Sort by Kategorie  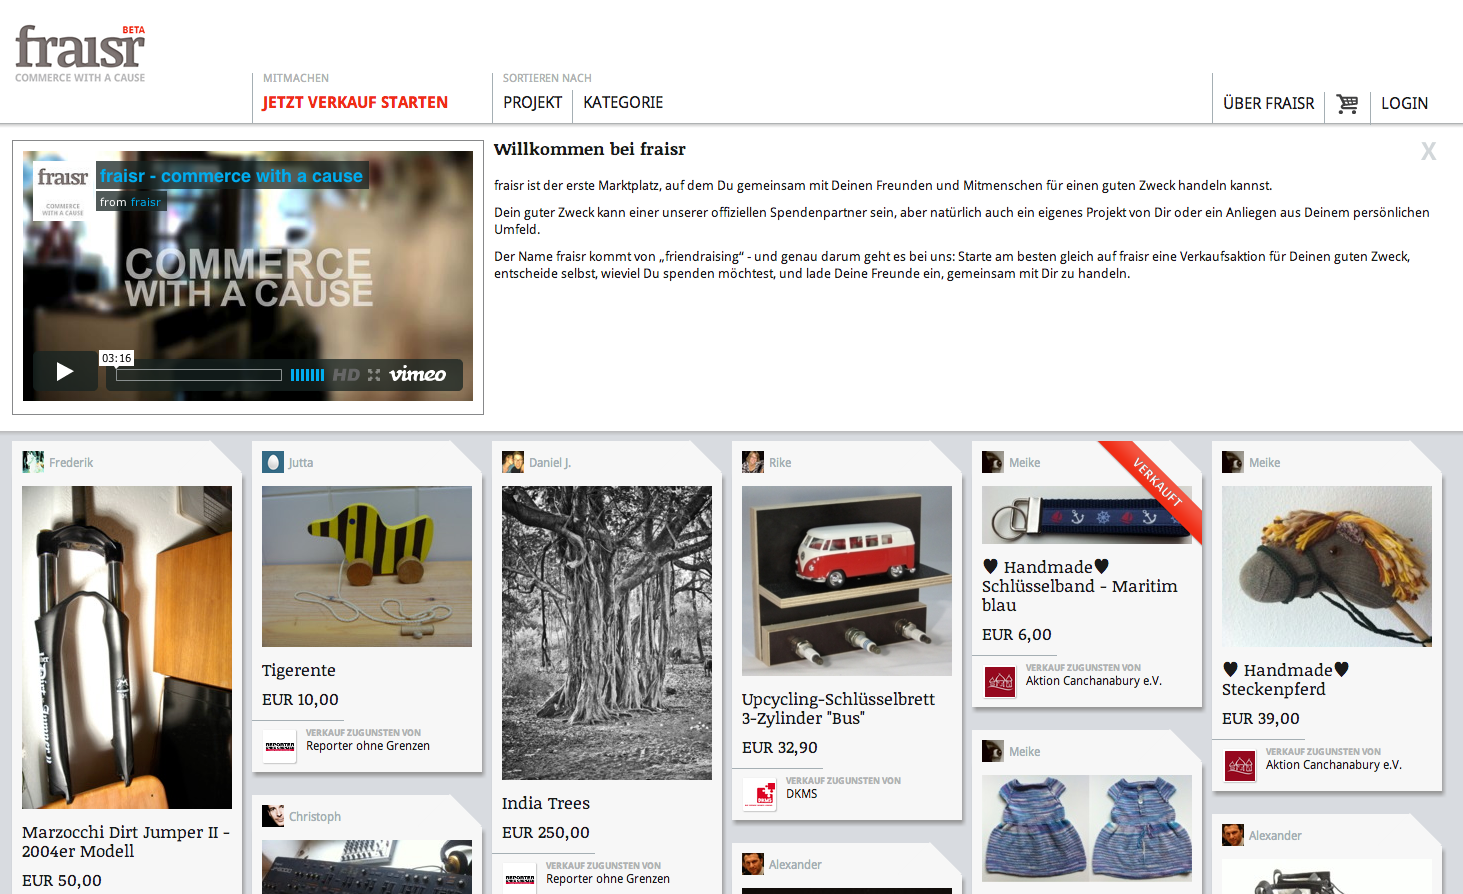pos(623,102)
